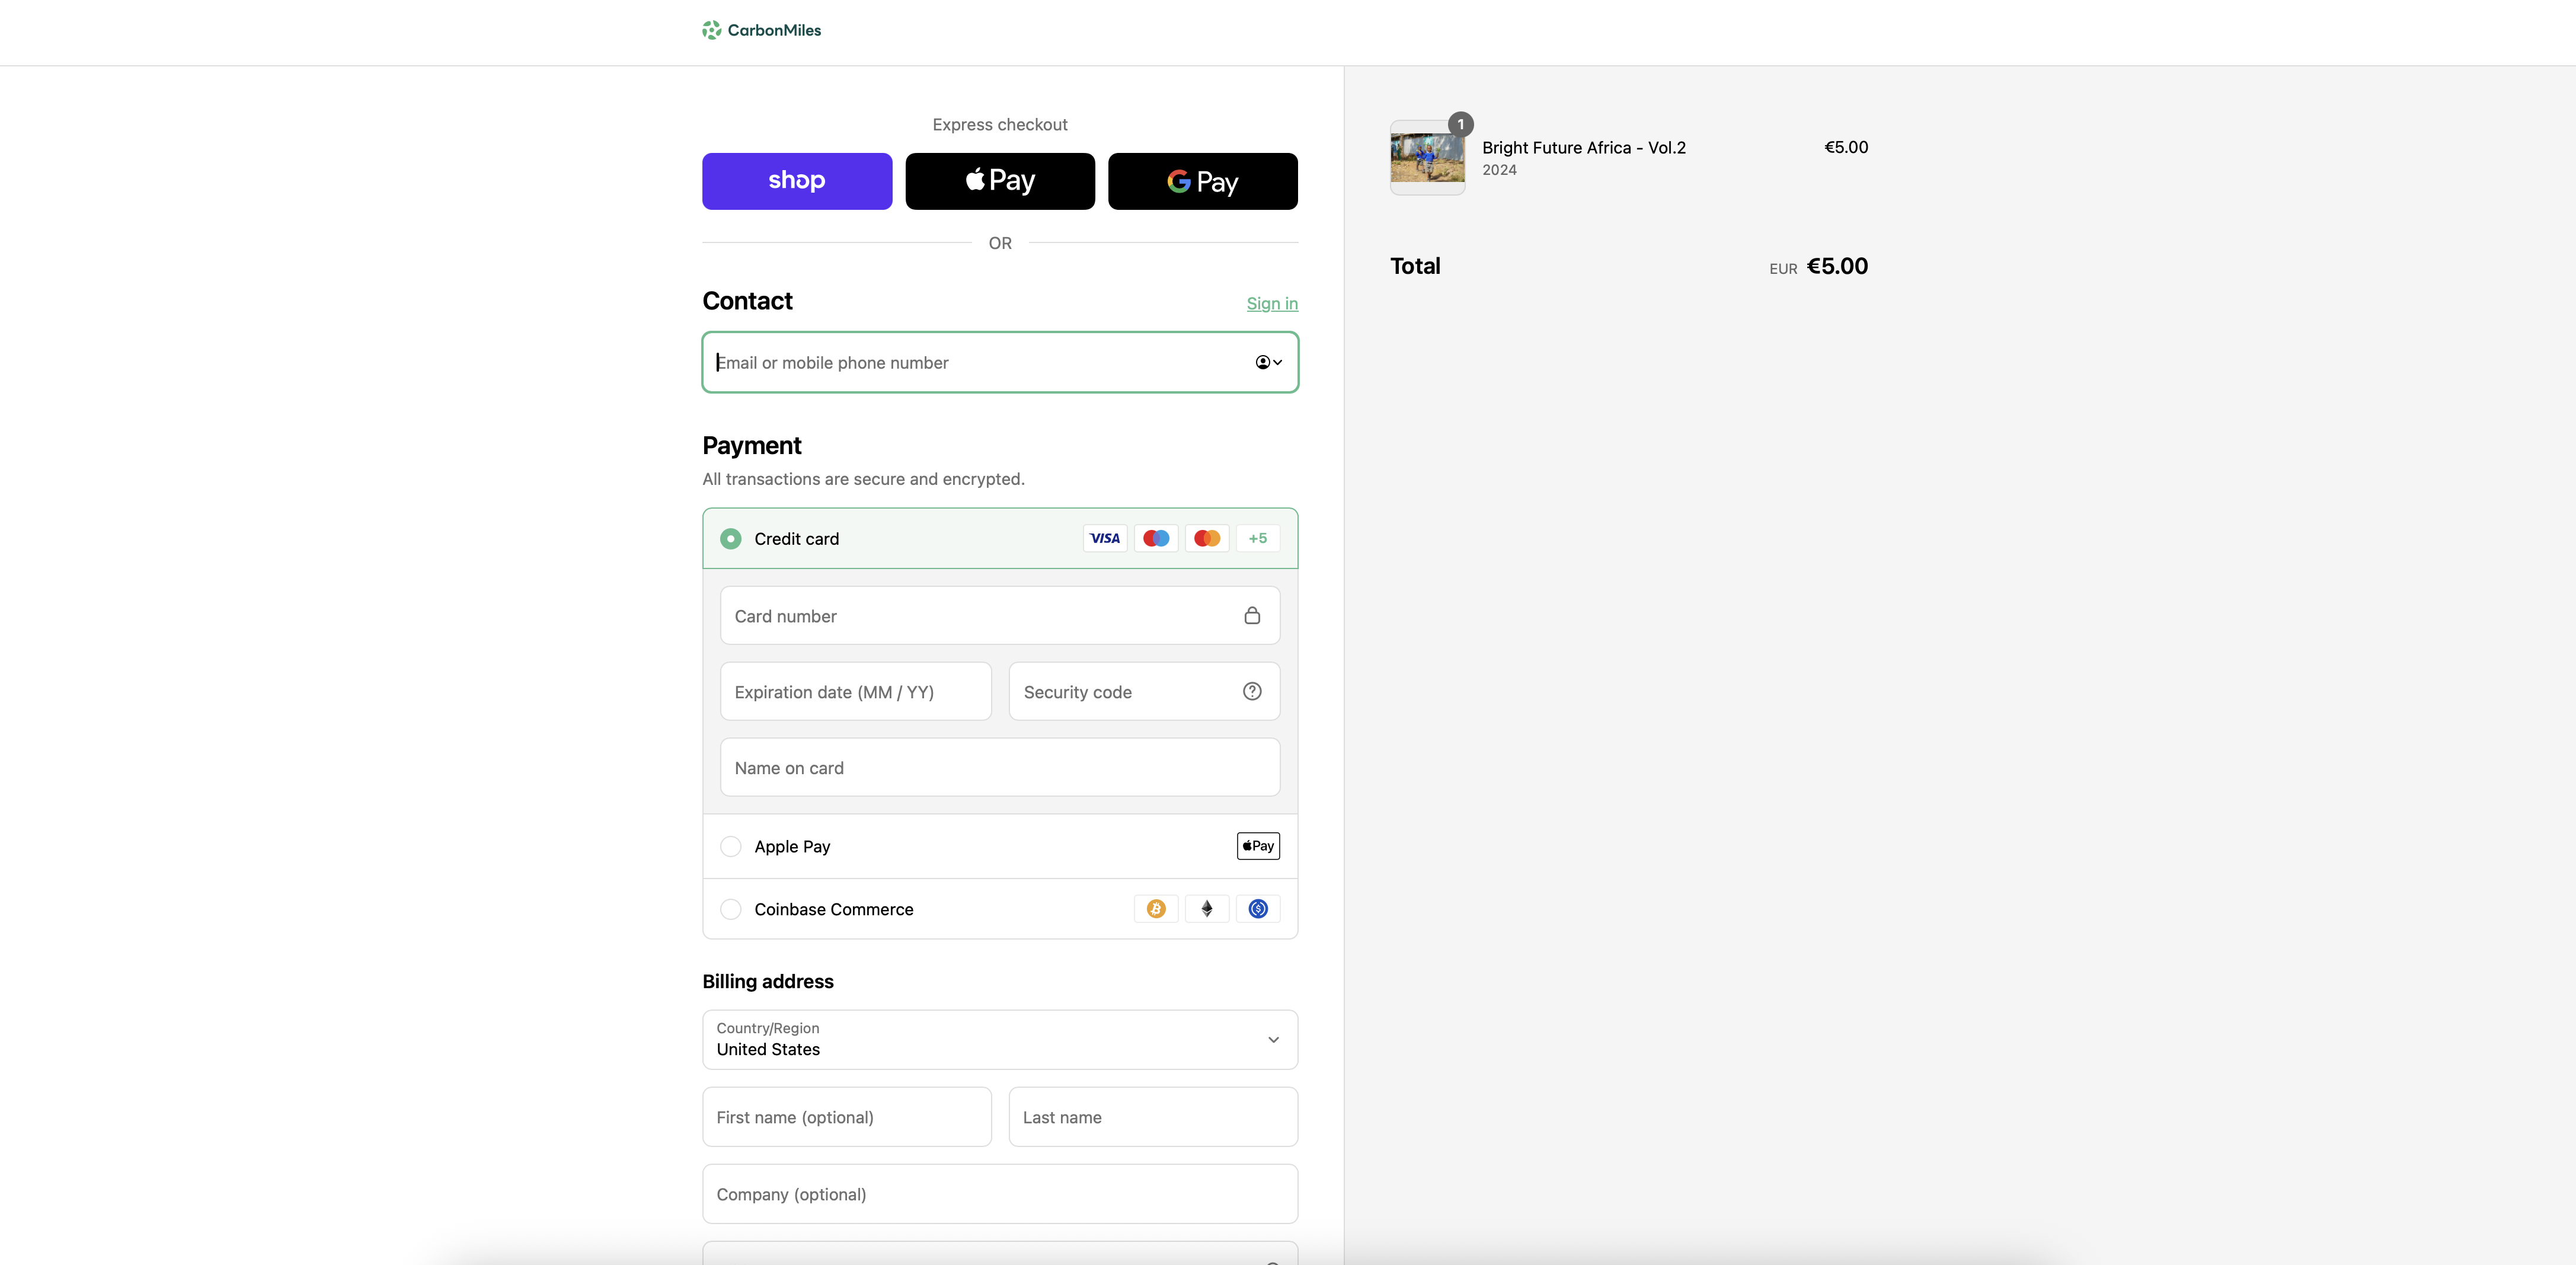Open the Country/Region dropdown
The width and height of the screenshot is (2576, 1265).
pos(999,1039)
